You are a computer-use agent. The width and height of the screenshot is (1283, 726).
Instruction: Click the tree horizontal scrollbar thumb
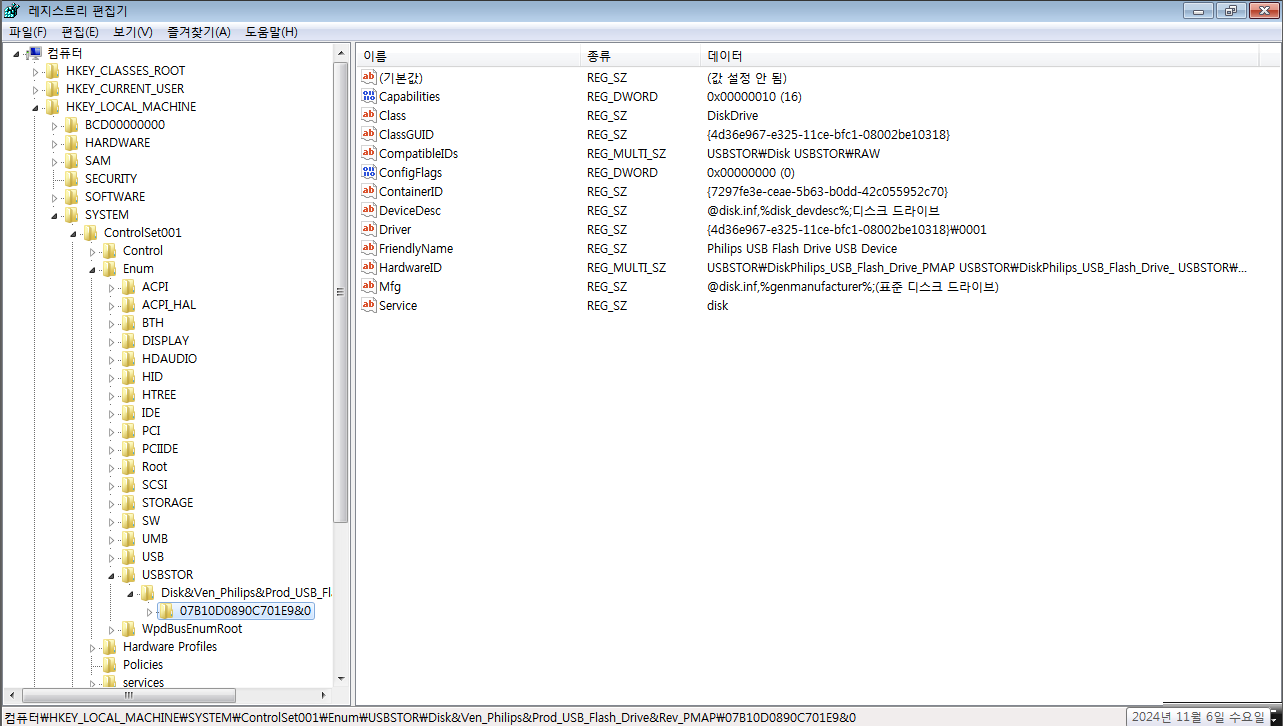[x=129, y=695]
